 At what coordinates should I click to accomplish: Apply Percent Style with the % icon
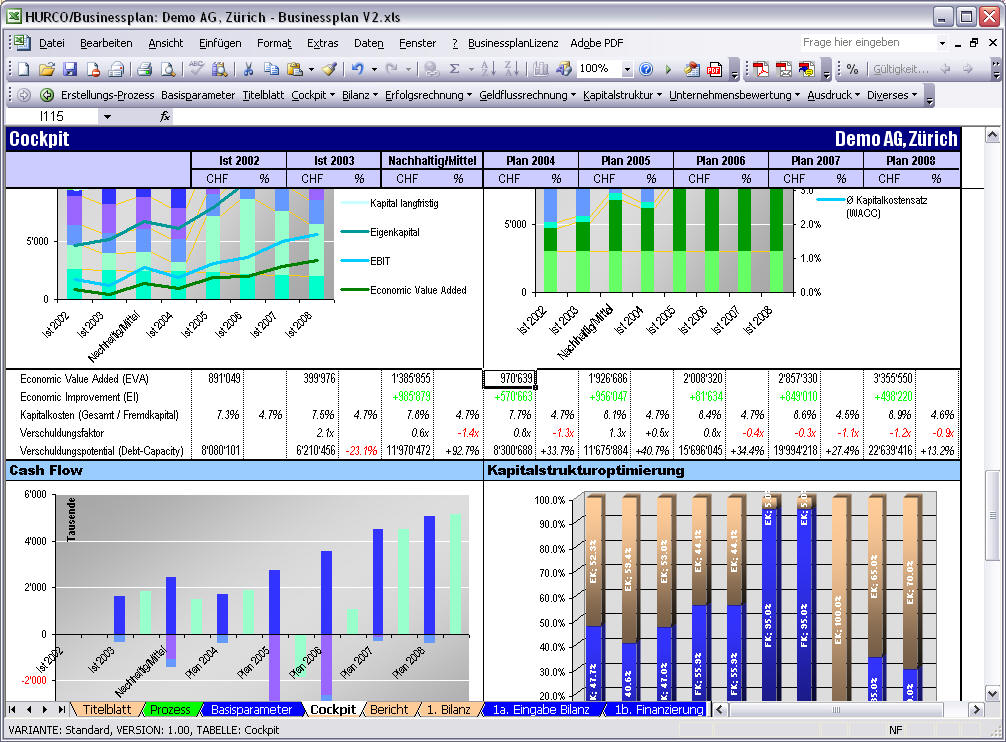tap(852, 69)
